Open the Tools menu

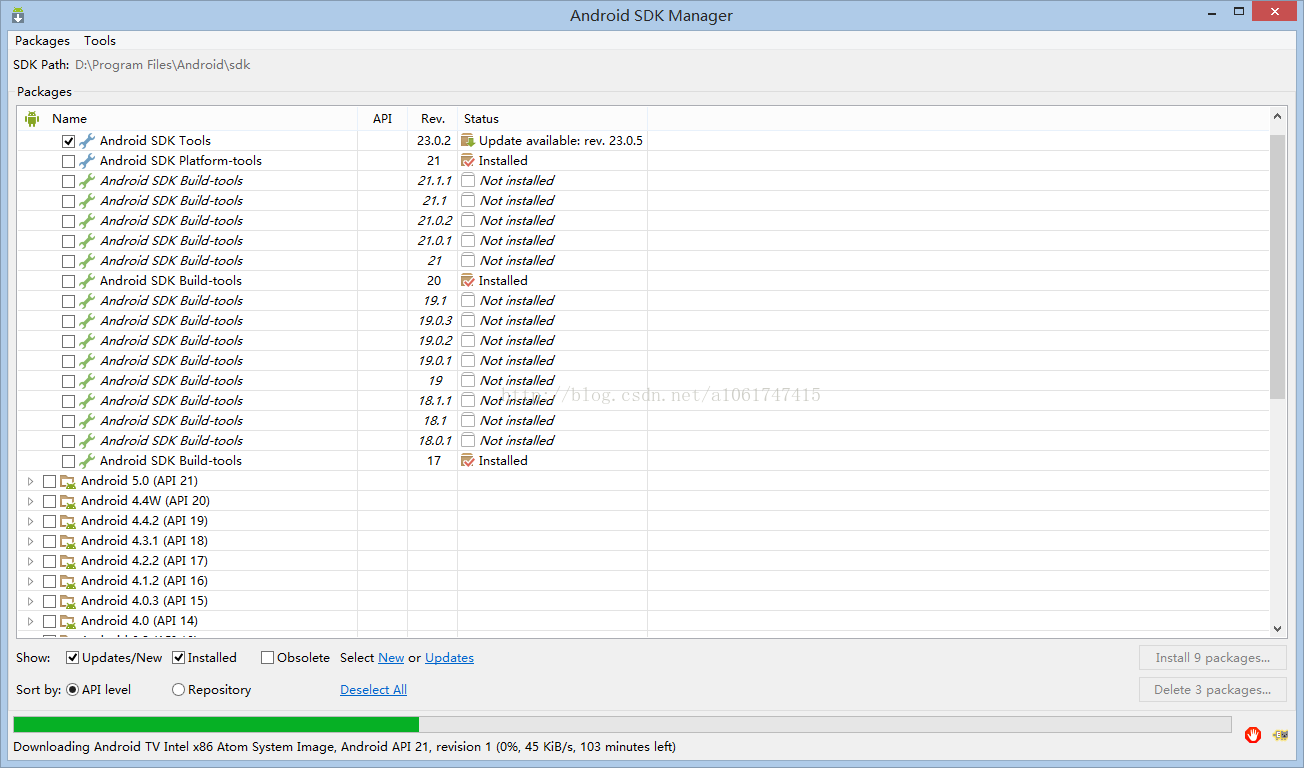[100, 41]
